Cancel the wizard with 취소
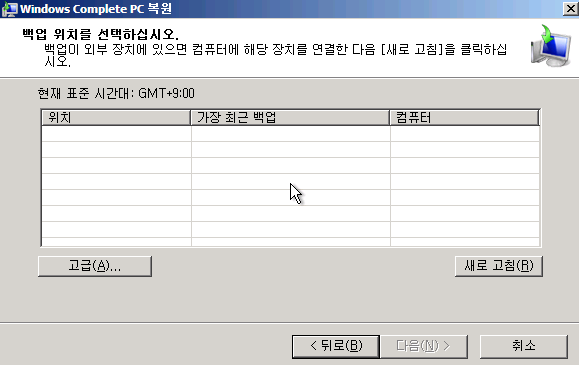Image resolution: width=579 pixels, height=365 pixels. pos(524,346)
